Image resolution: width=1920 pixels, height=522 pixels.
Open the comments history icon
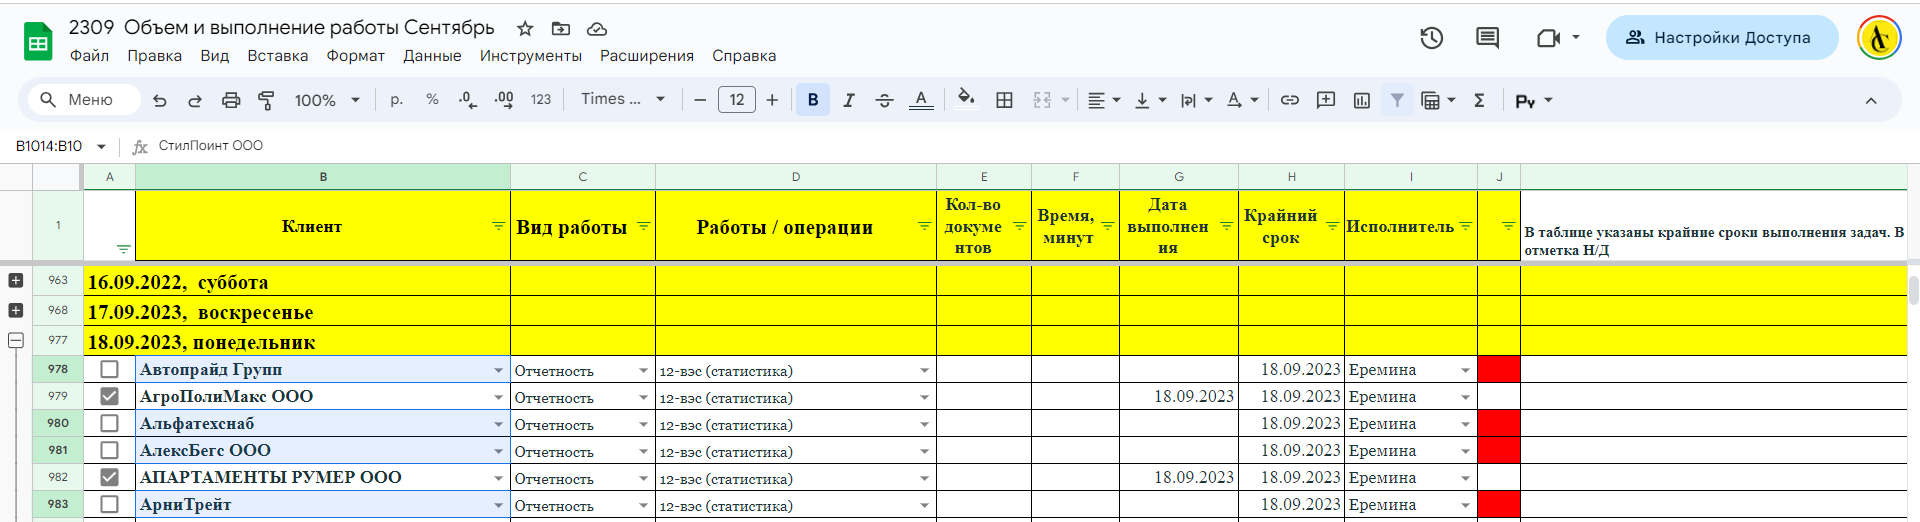[x=1487, y=38]
